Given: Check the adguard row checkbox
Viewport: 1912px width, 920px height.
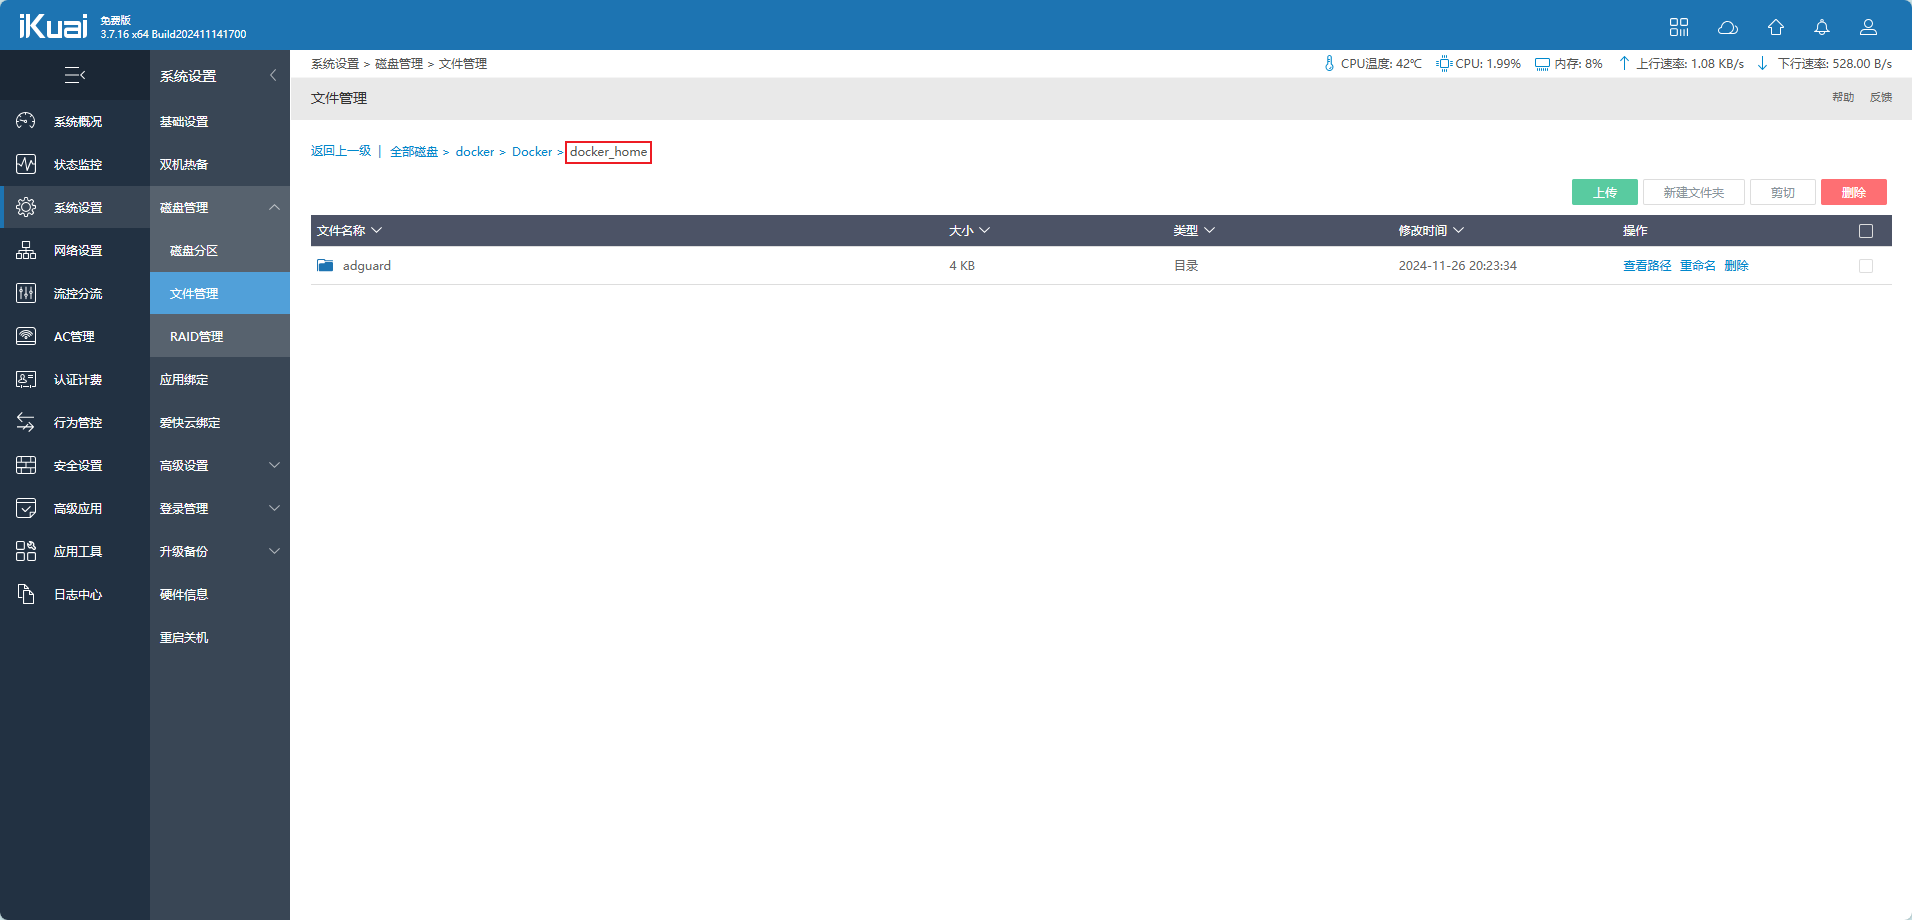Looking at the screenshot, I should click(x=1865, y=266).
